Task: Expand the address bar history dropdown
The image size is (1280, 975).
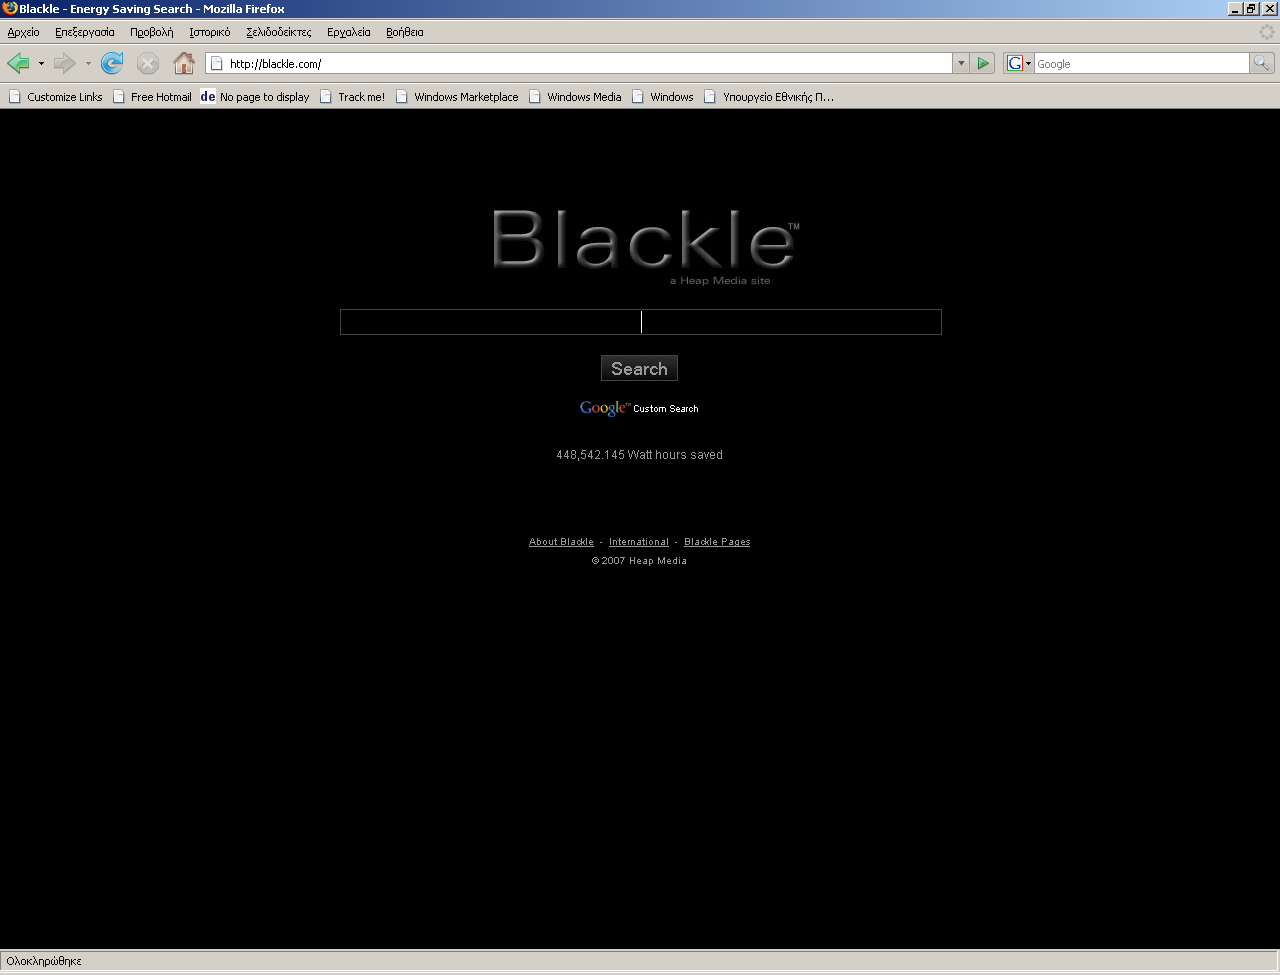Action: (x=961, y=64)
